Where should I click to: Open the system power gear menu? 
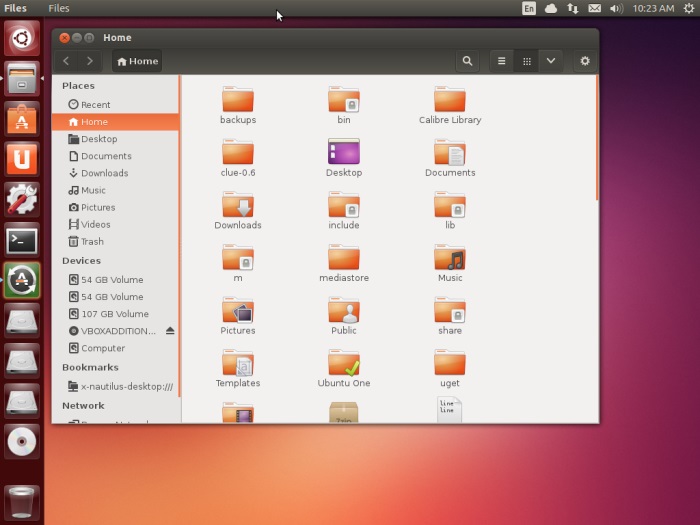pos(689,8)
